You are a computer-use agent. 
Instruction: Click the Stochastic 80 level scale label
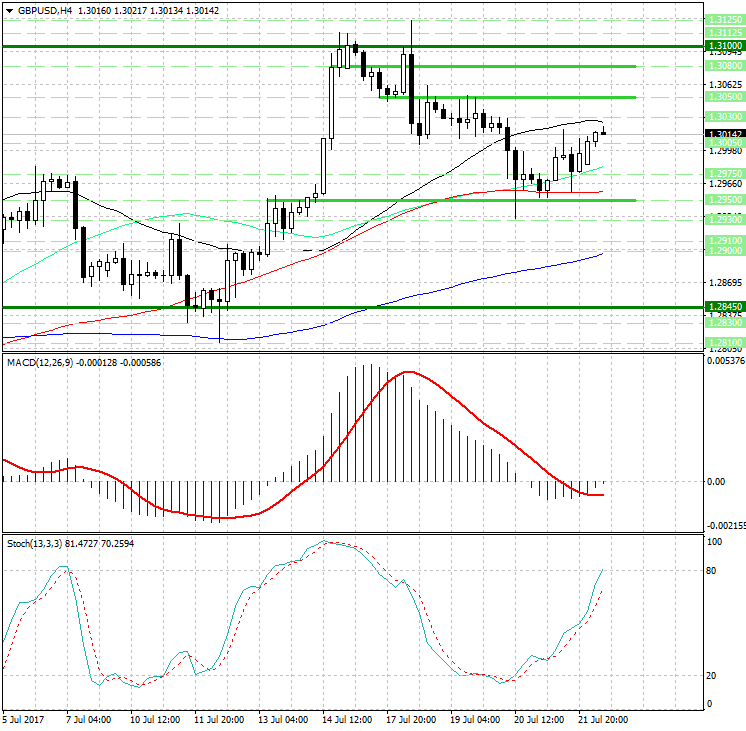point(712,571)
